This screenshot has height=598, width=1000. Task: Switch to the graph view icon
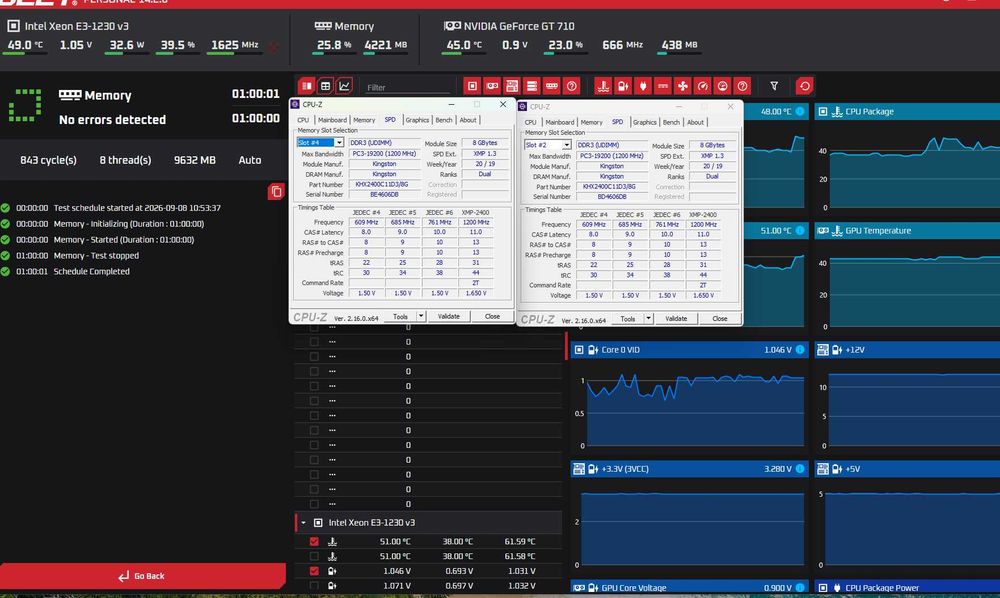coord(344,86)
